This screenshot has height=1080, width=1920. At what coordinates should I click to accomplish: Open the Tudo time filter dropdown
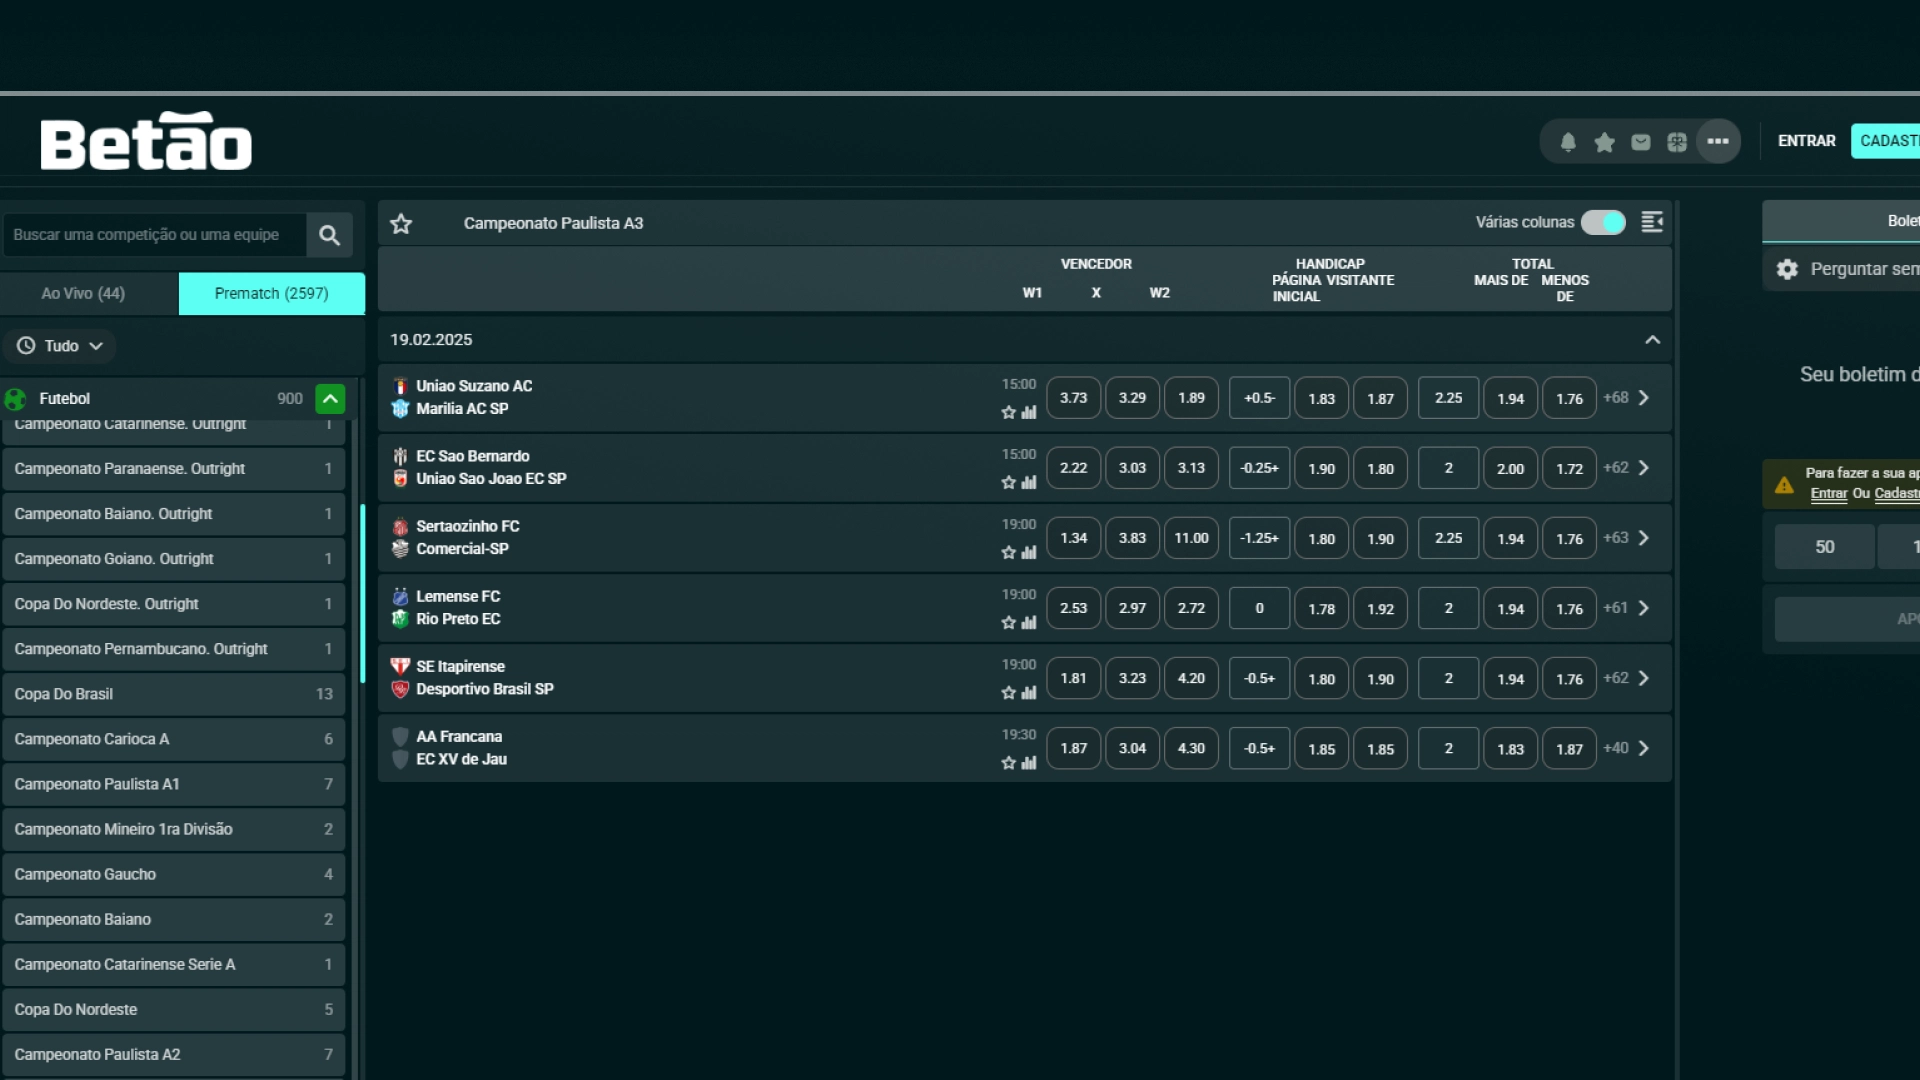point(60,346)
